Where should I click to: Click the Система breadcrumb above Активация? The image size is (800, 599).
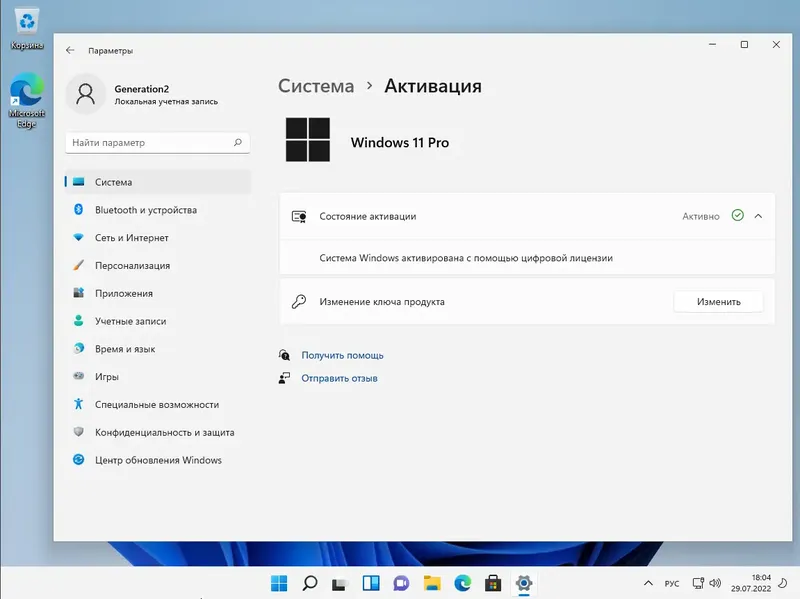(x=316, y=86)
